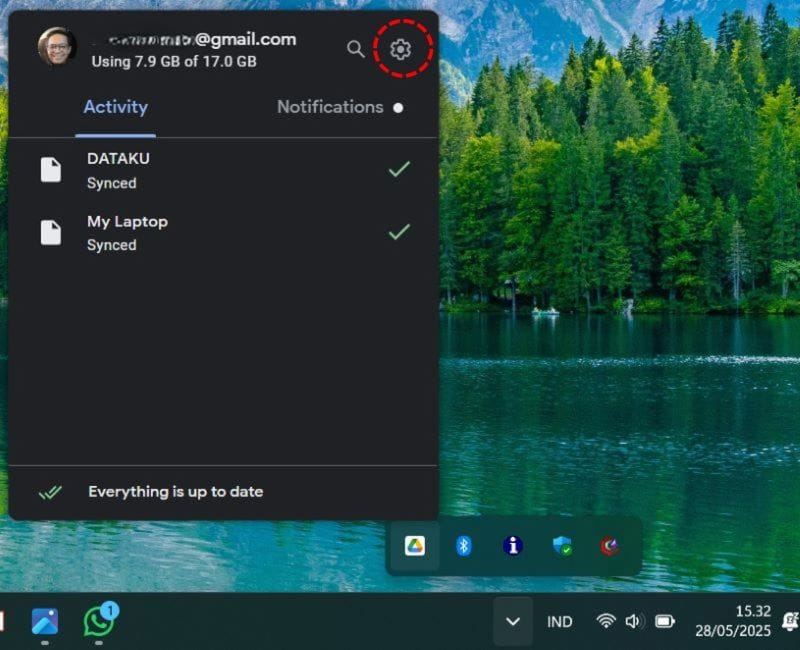The height and width of the screenshot is (650, 800).
Task: Open WhatsApp from the taskbar
Action: tap(99, 621)
